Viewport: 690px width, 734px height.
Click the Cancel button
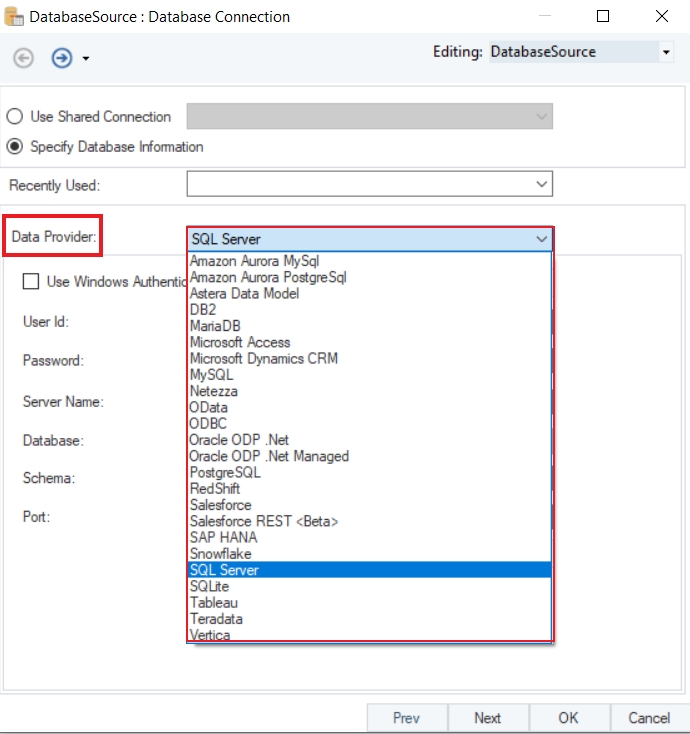(x=649, y=718)
